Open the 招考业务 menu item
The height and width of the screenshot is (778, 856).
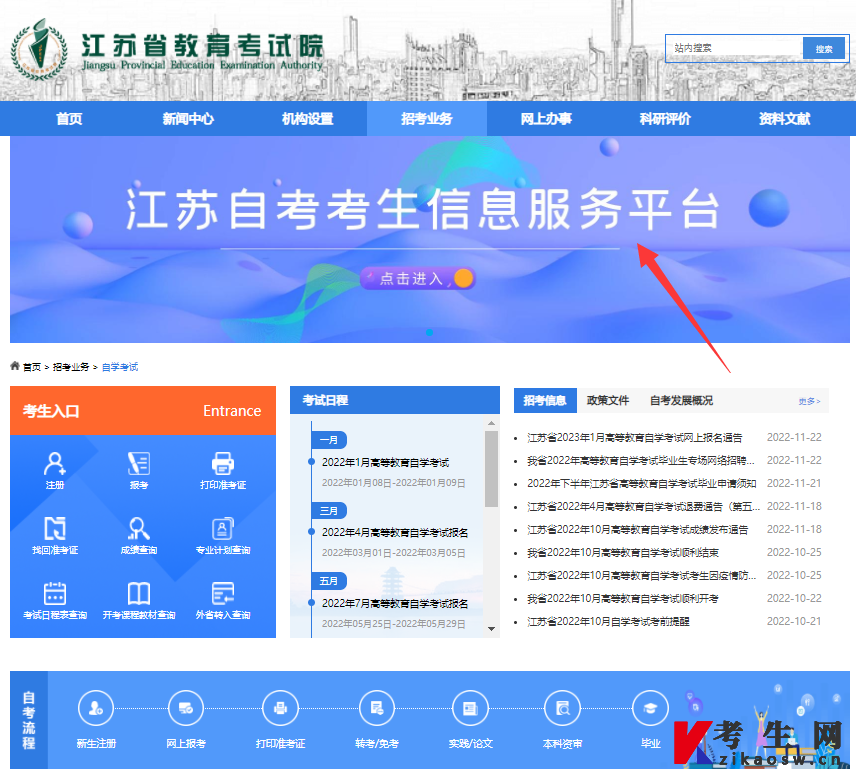click(426, 118)
